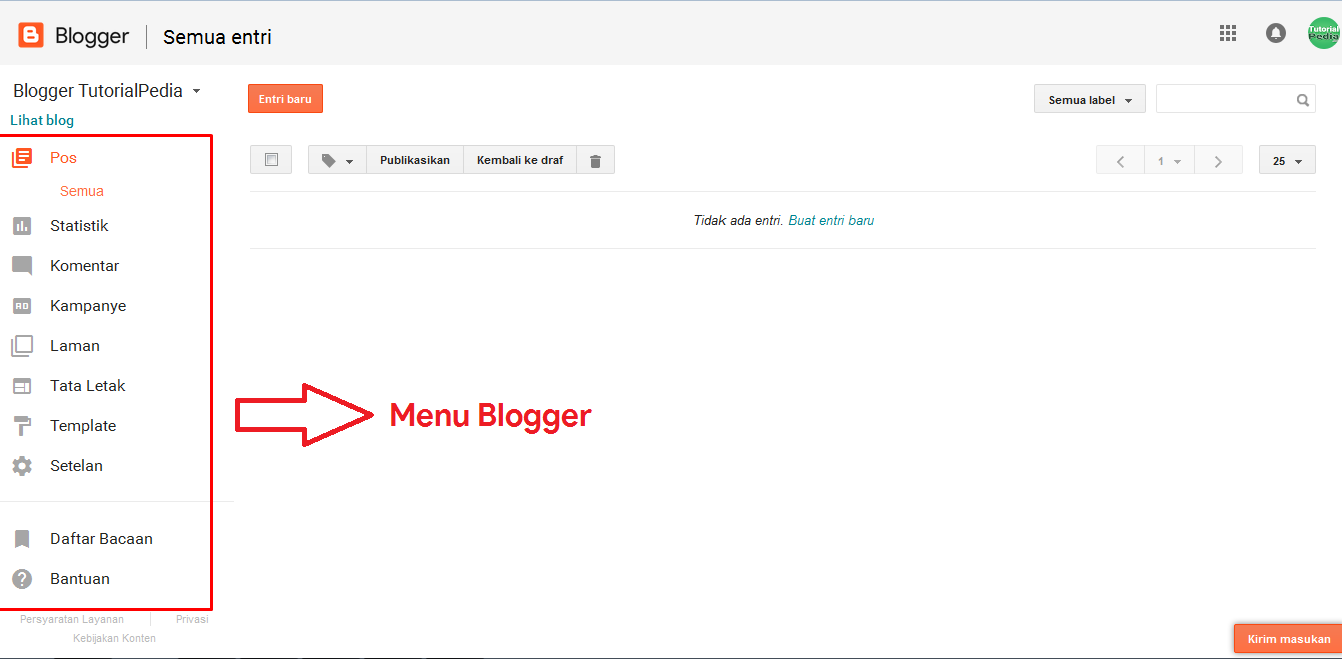Open the Semua label filter dropdown
The image size is (1342, 659).
click(x=1090, y=100)
